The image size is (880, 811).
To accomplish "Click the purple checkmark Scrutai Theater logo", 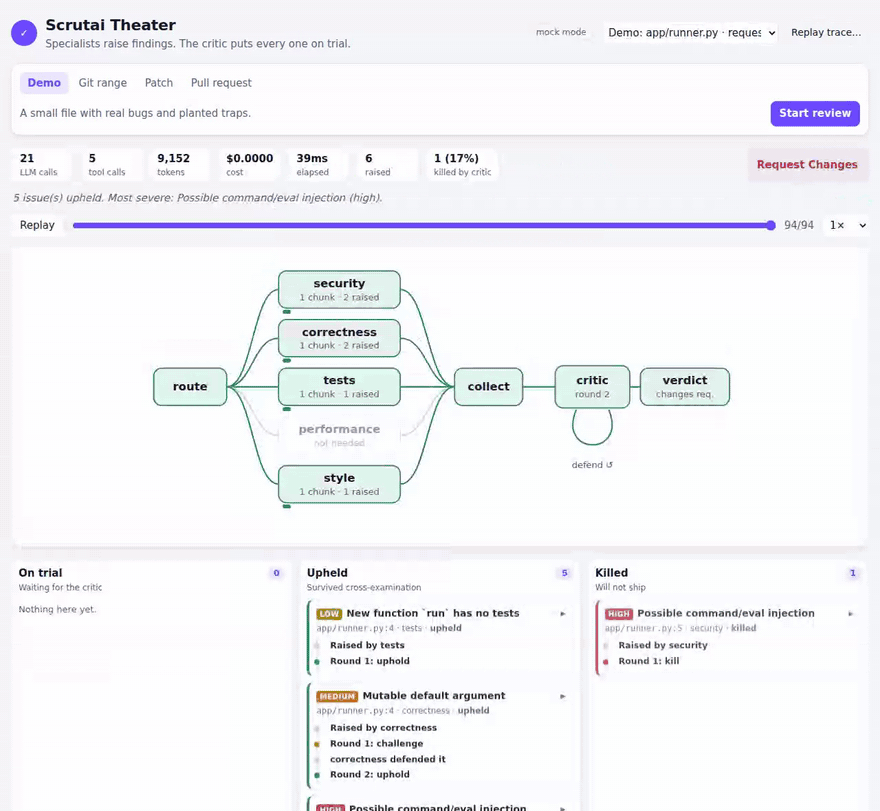I will (24, 33).
